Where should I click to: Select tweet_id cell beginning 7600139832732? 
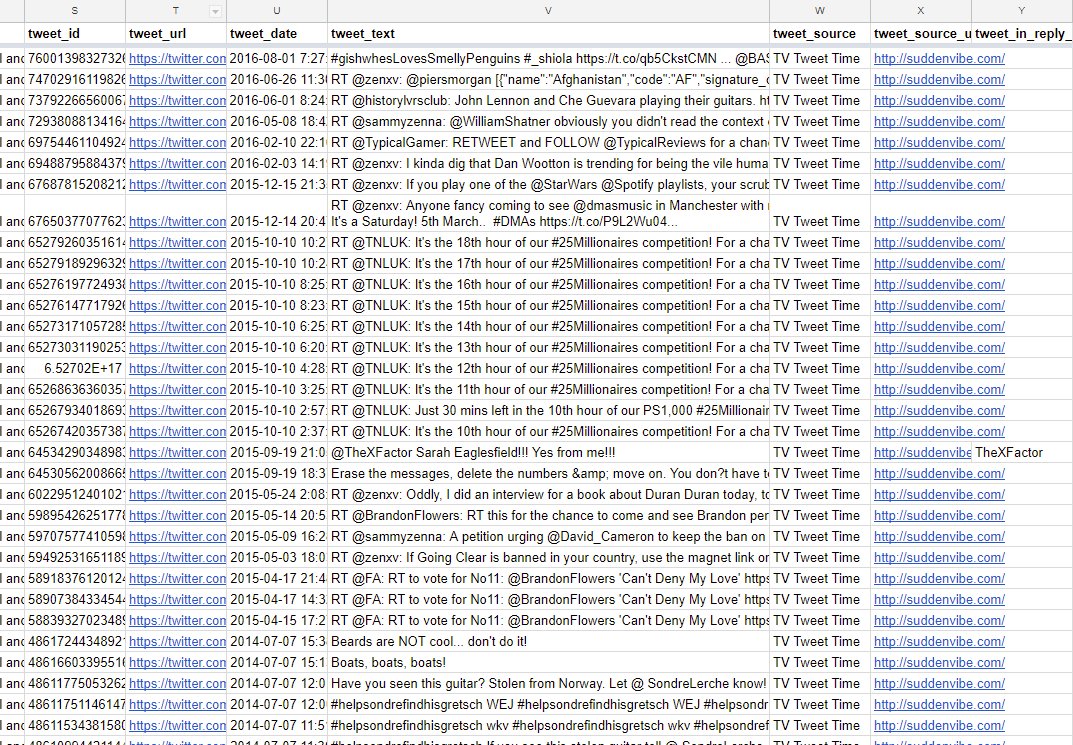[x=75, y=59]
